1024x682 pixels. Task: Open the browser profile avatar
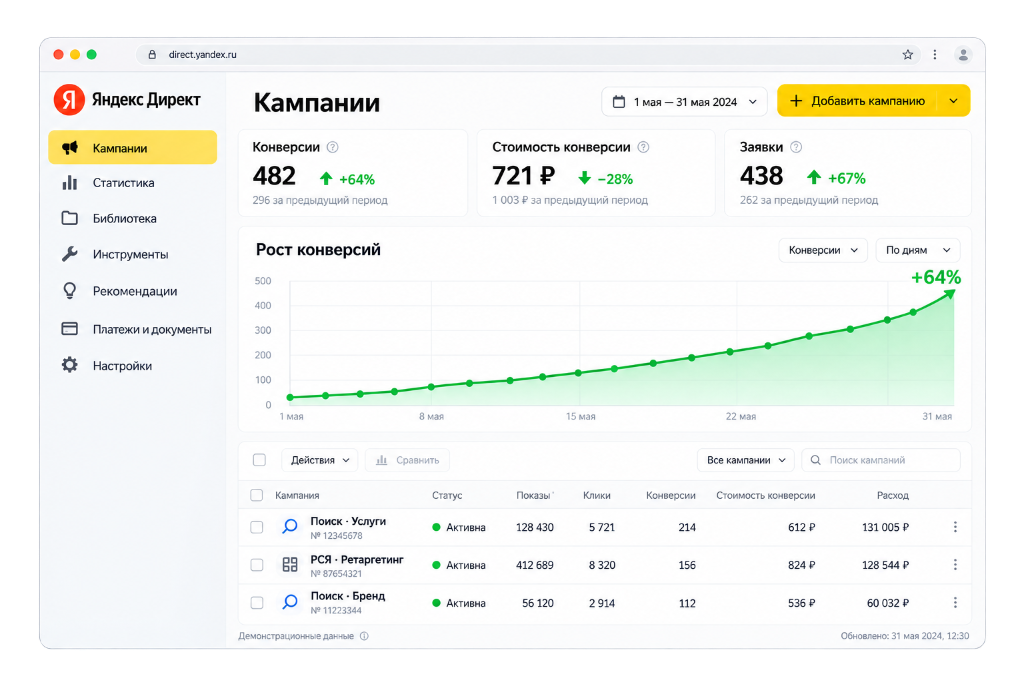click(963, 55)
